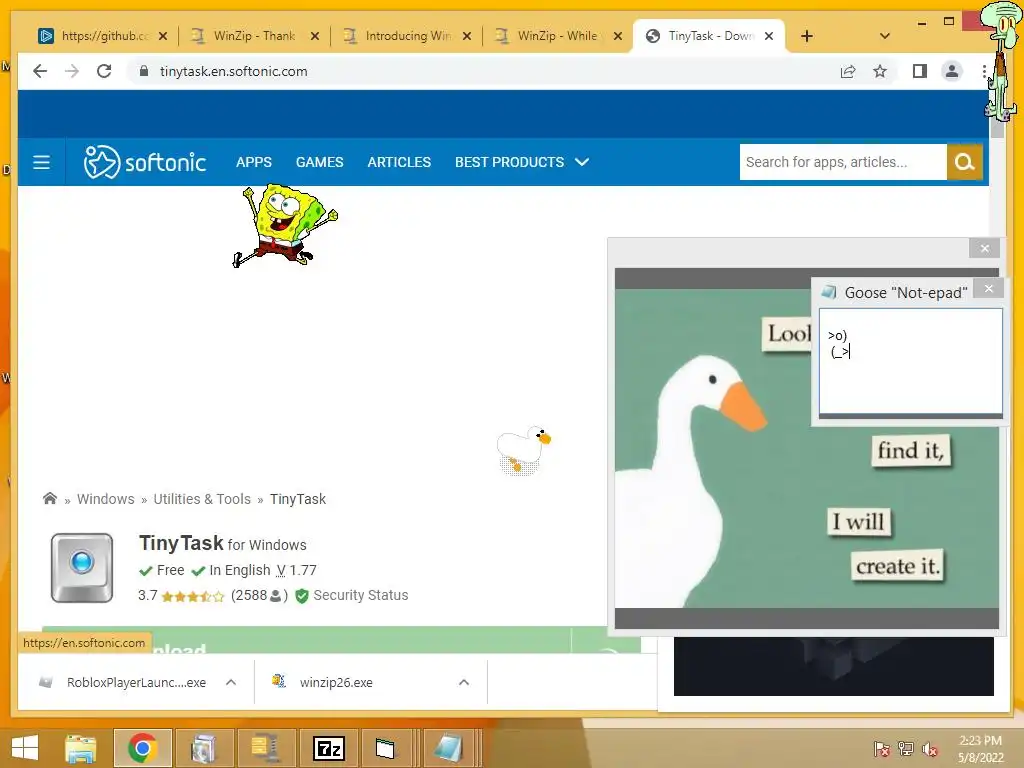
Task: Open File Explorer from the taskbar
Action: tap(80, 748)
